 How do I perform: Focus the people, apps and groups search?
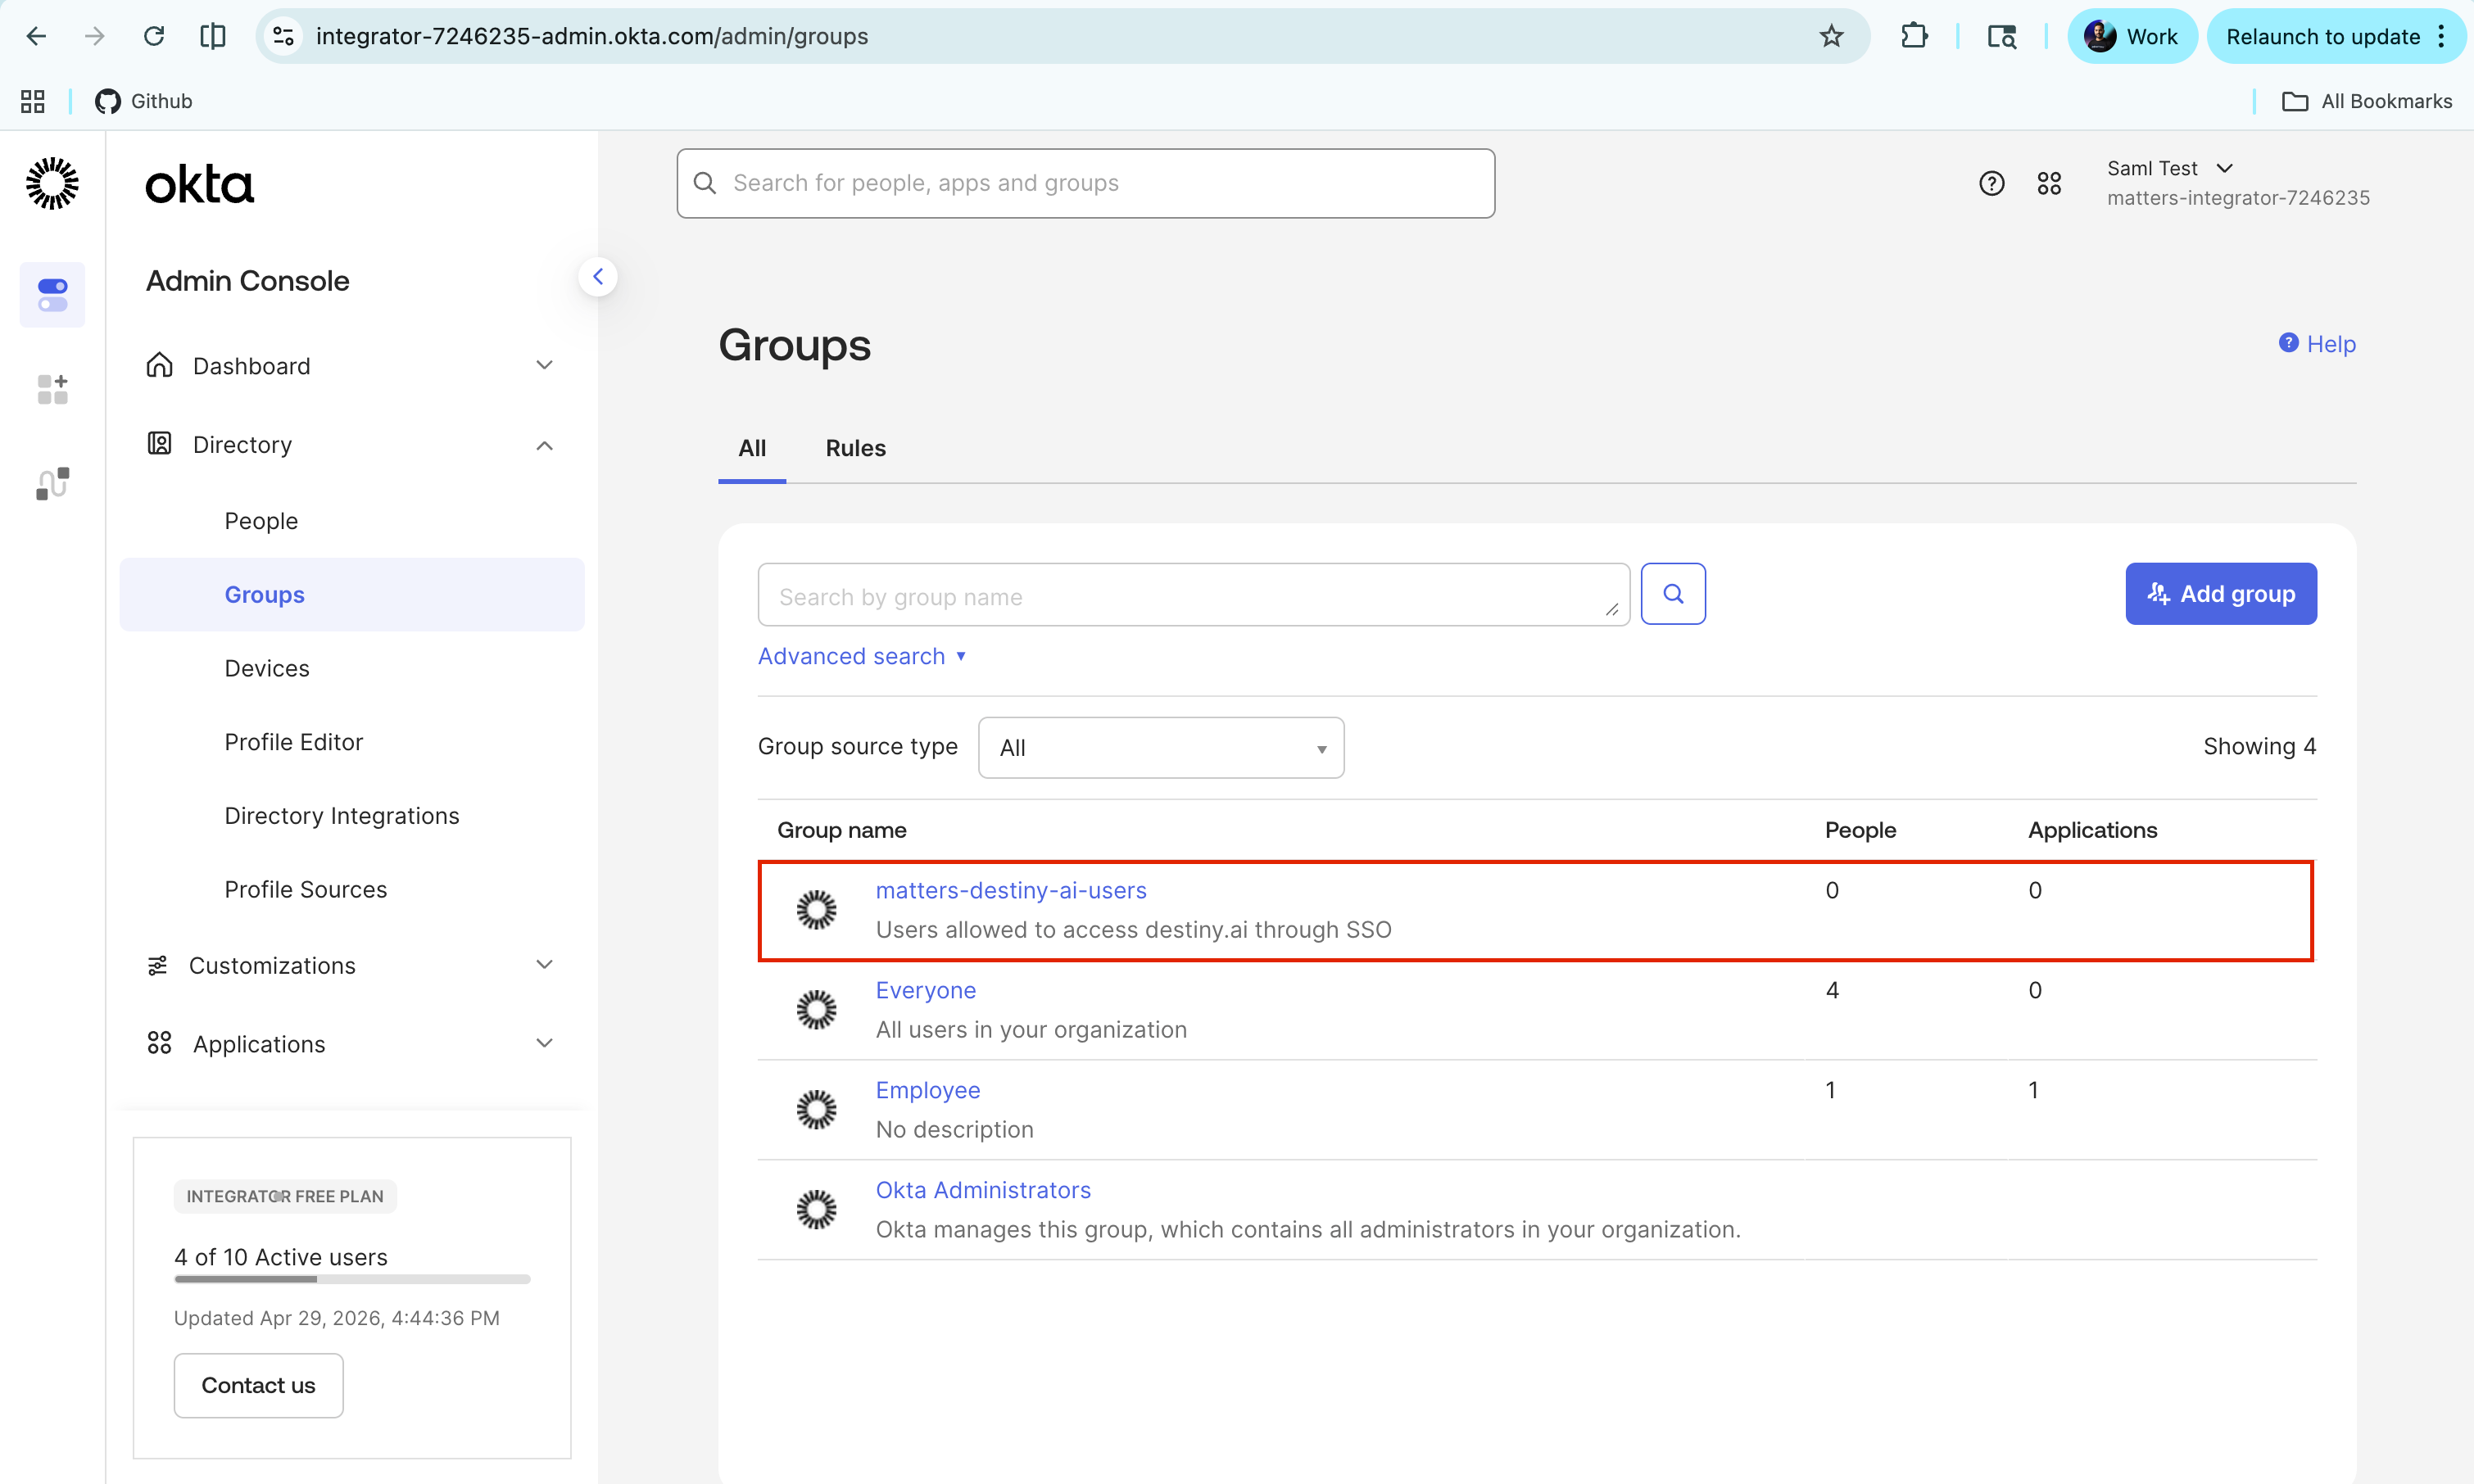coord(1086,183)
